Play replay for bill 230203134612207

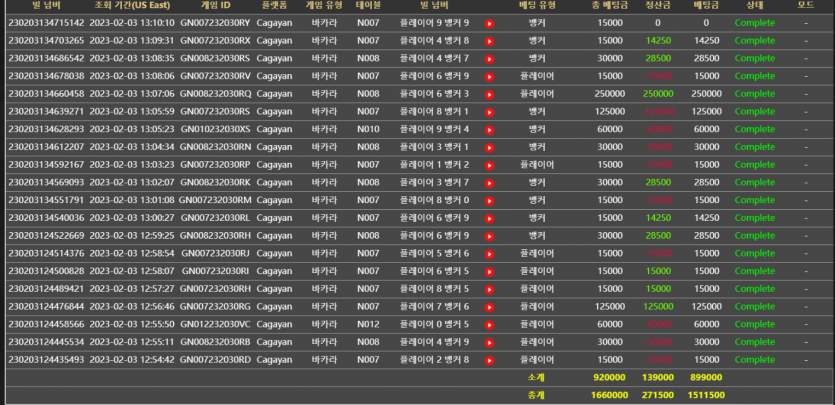tap(489, 147)
